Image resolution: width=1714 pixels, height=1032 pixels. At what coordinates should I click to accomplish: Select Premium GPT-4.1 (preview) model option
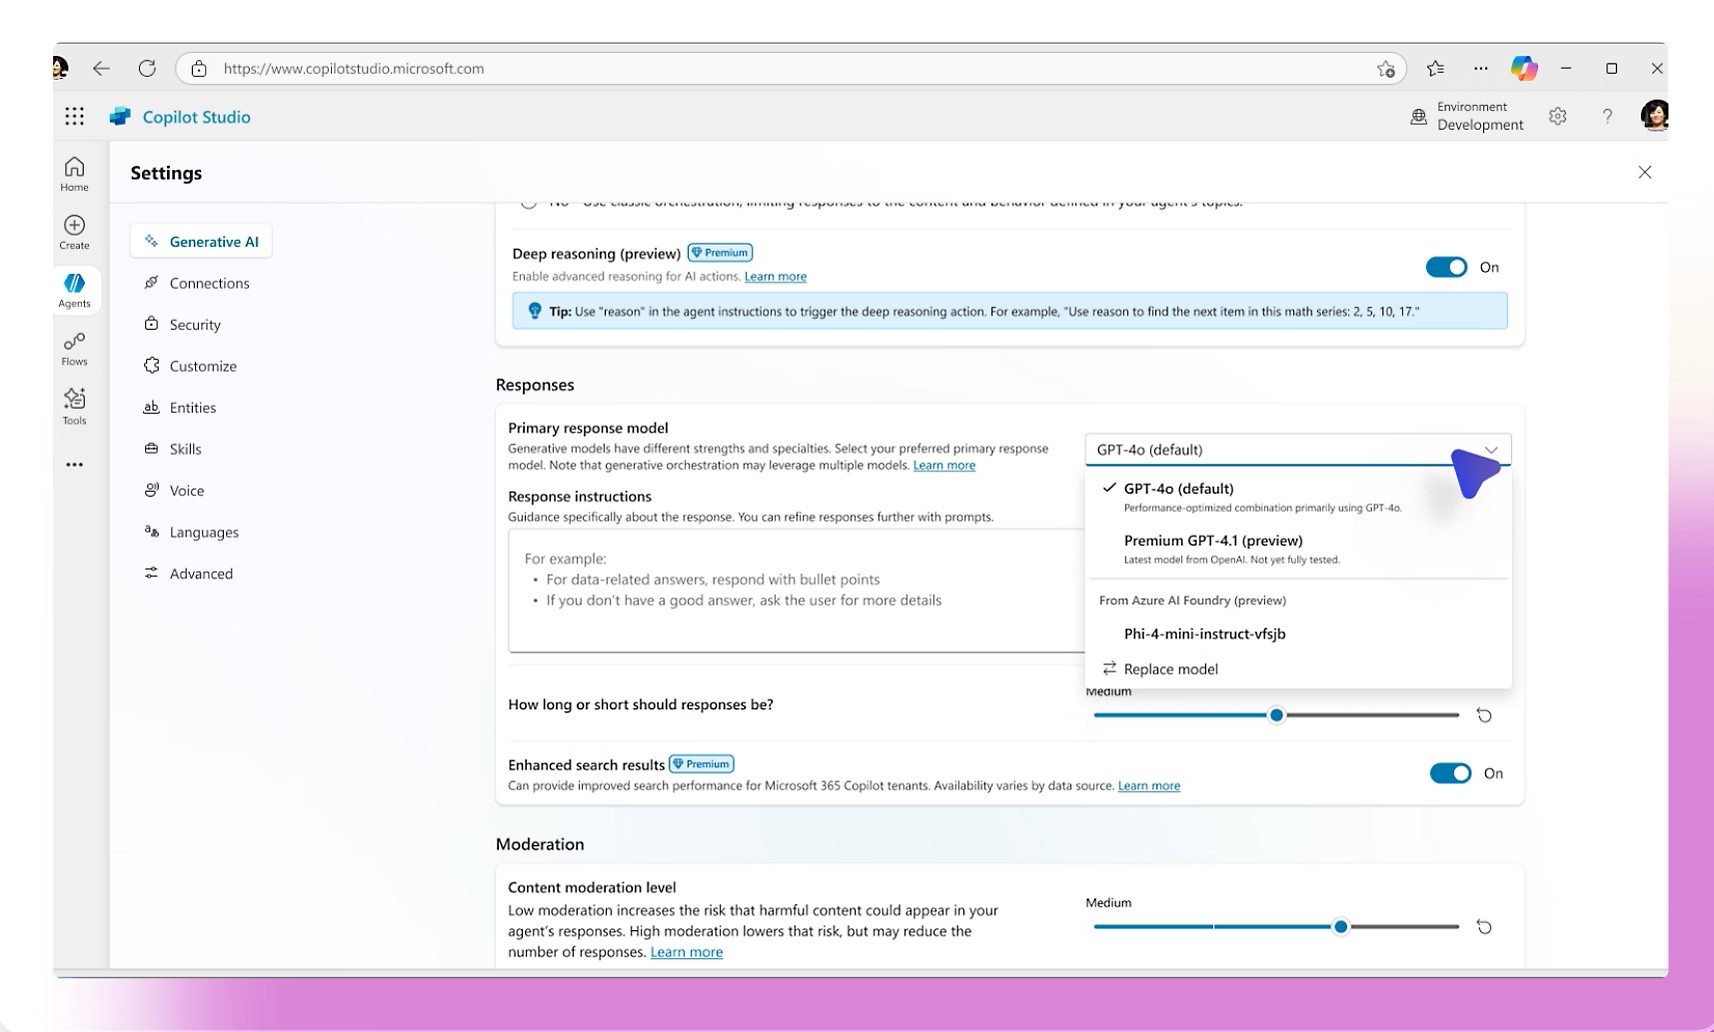tap(1212, 541)
